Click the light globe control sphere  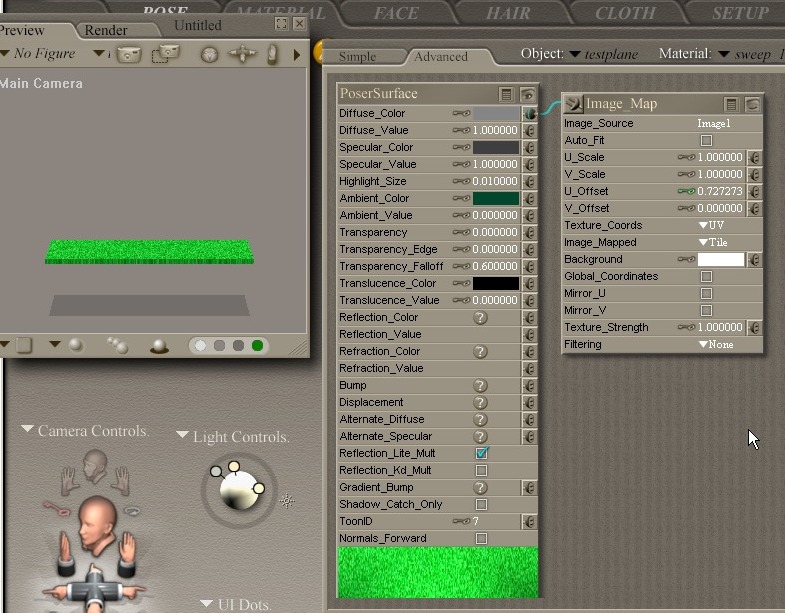tap(240, 491)
